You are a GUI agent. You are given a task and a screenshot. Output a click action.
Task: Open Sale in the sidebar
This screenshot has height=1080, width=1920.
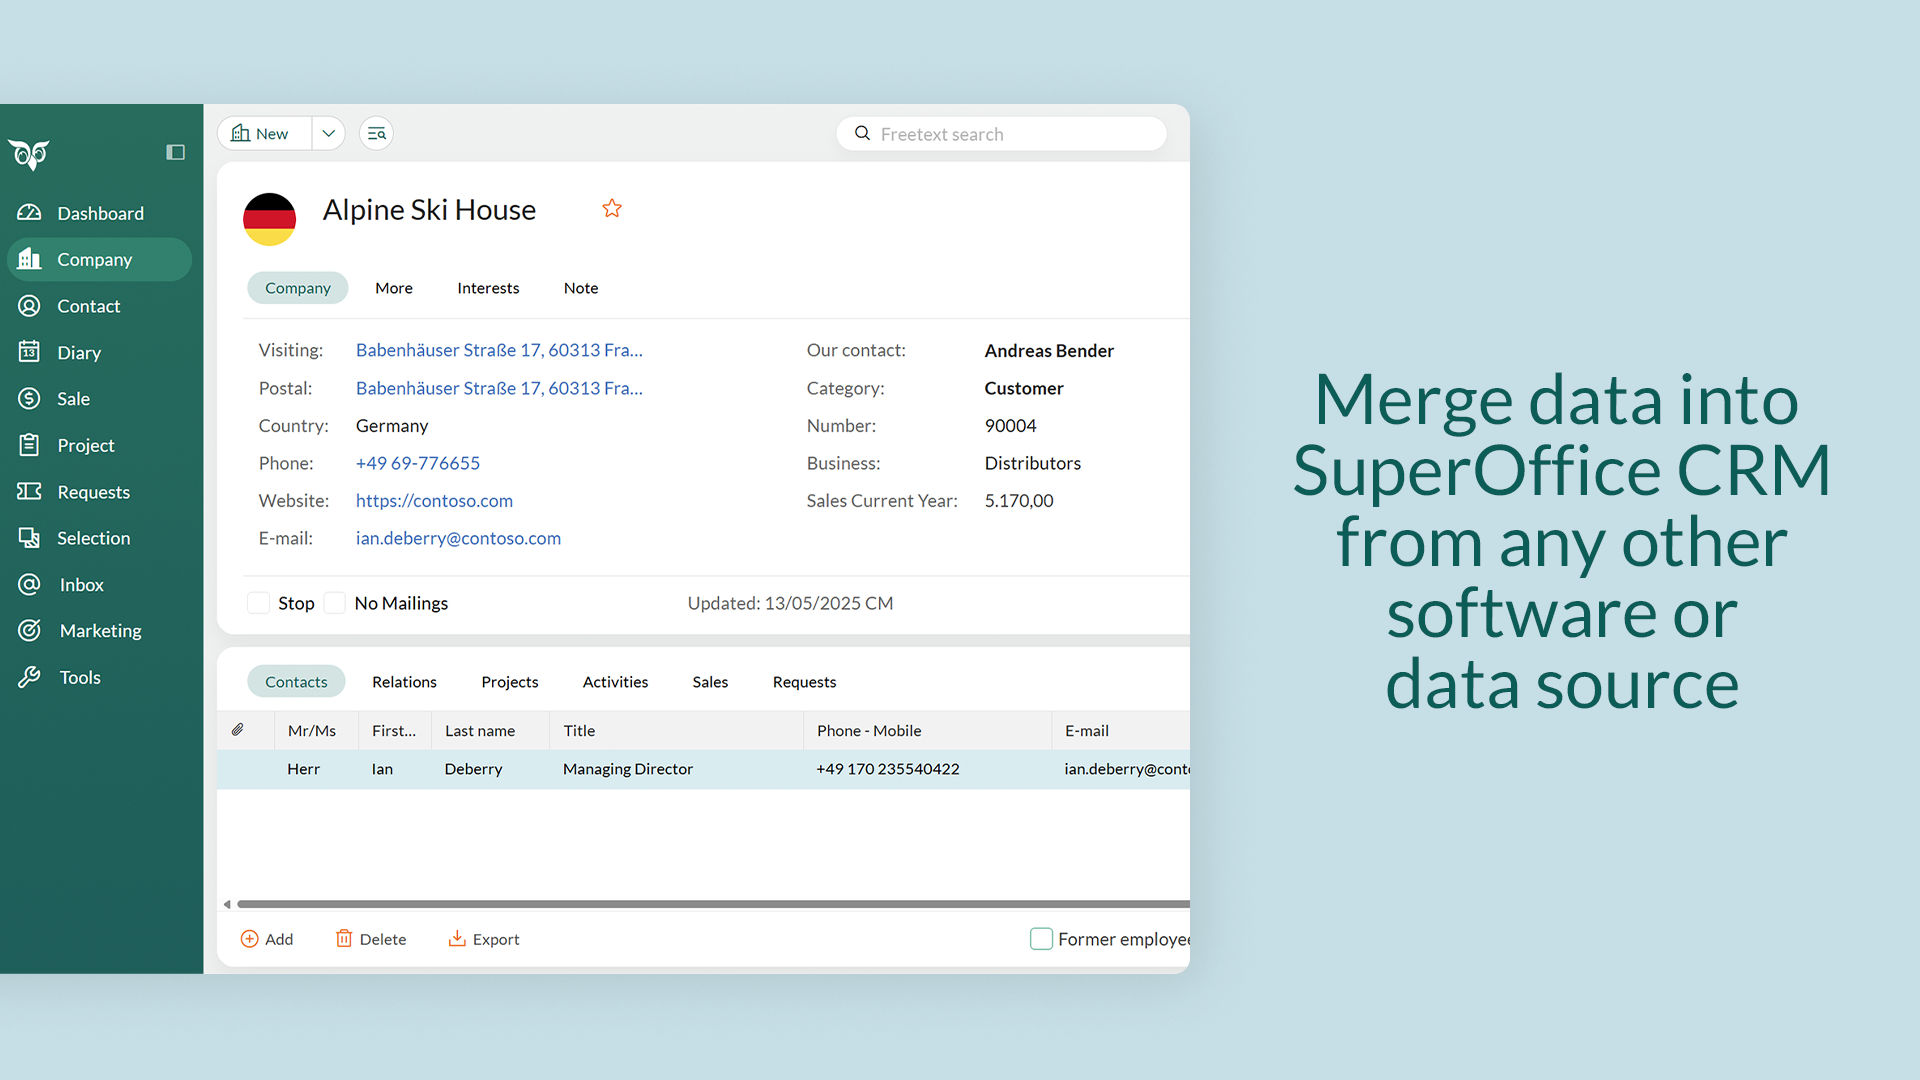point(99,398)
